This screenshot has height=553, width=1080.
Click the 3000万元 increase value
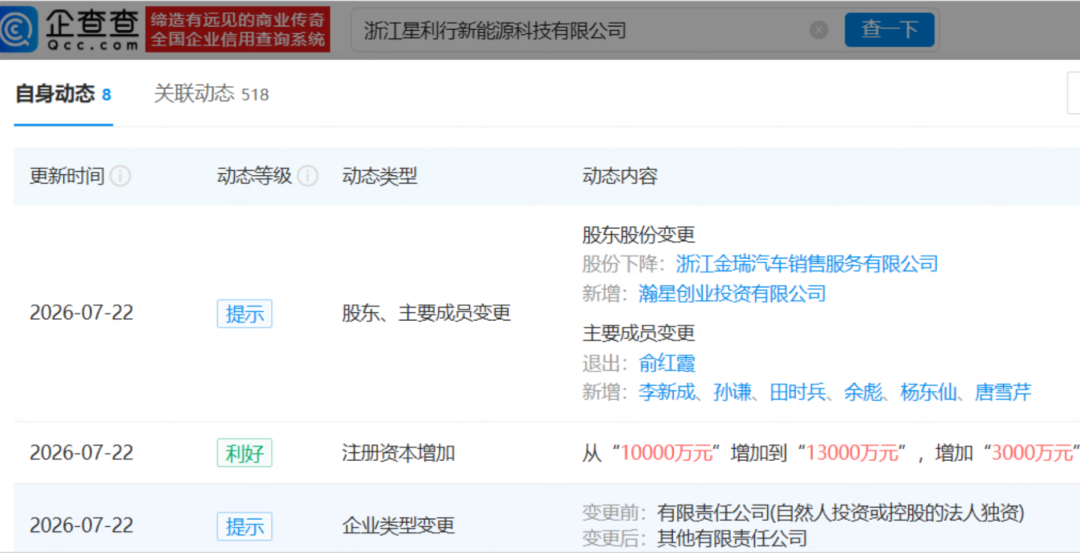(x=1032, y=452)
